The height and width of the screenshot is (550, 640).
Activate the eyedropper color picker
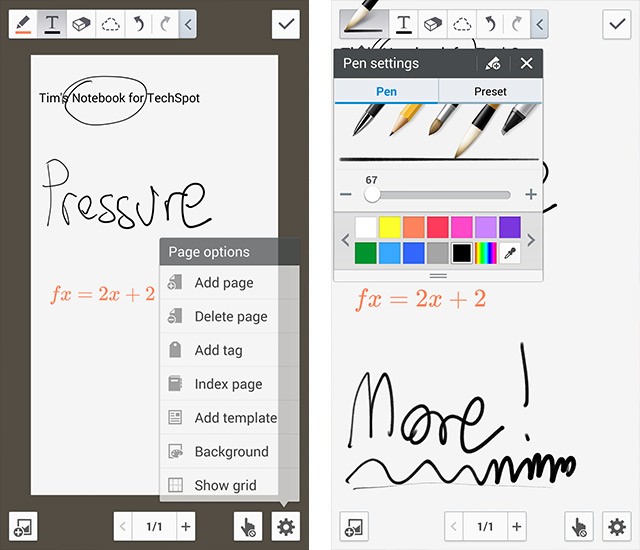pos(510,253)
